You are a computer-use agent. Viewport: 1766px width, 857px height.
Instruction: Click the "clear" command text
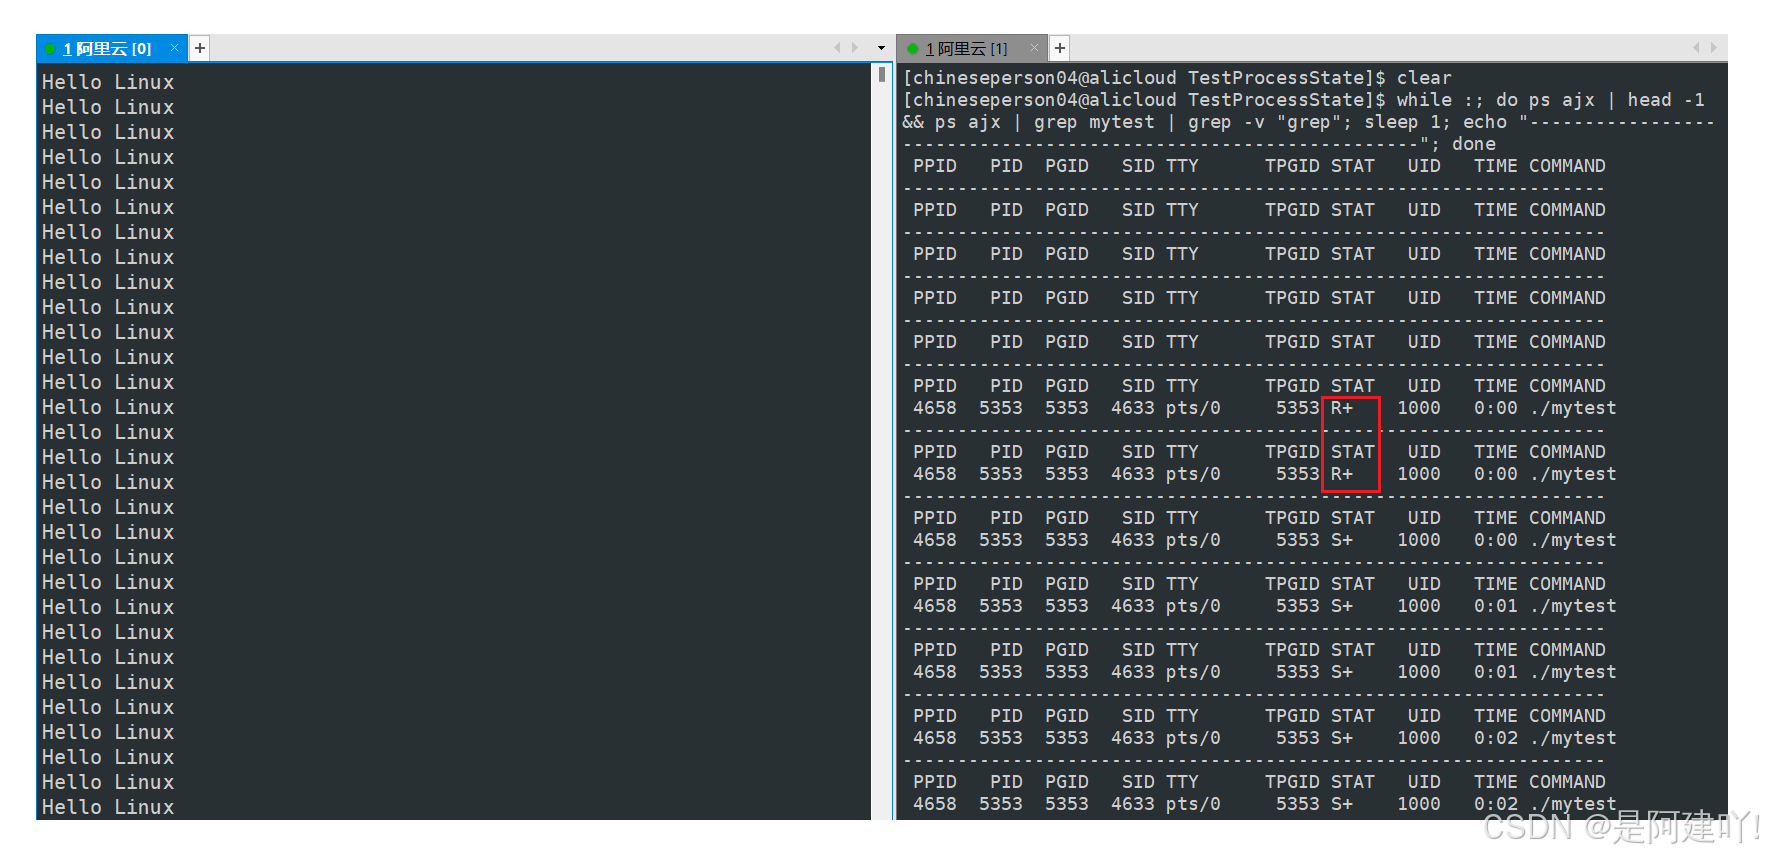[x=1424, y=78]
